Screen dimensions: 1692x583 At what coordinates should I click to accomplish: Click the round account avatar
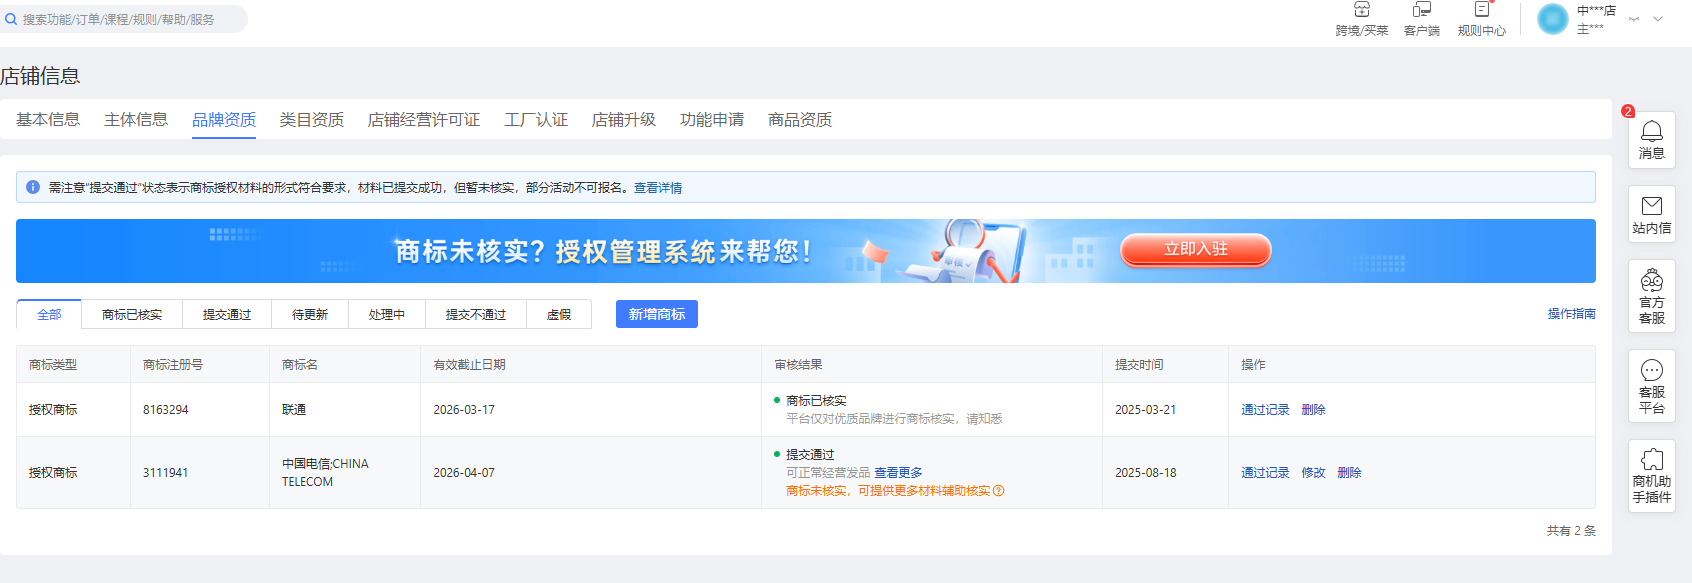1552,19
